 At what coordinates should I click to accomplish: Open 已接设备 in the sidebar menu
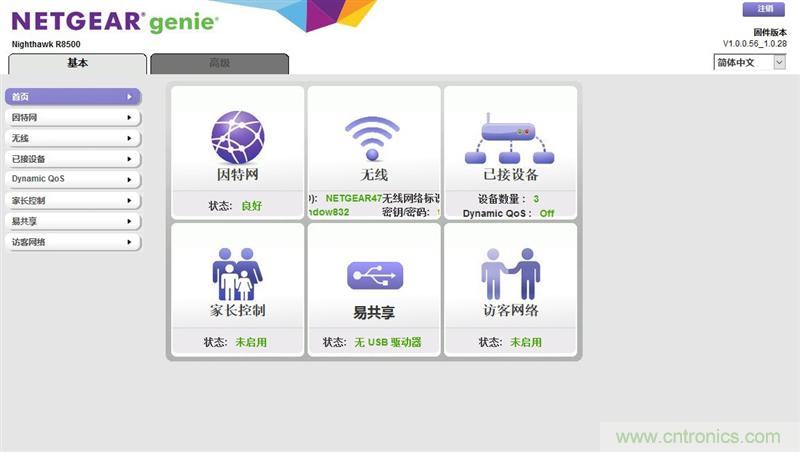coord(70,159)
